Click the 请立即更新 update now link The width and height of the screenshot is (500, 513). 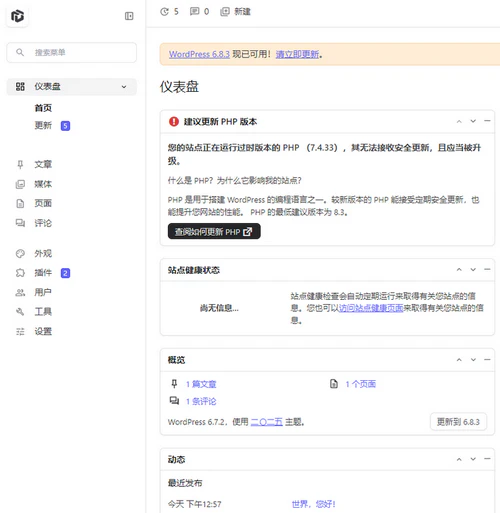297,54
